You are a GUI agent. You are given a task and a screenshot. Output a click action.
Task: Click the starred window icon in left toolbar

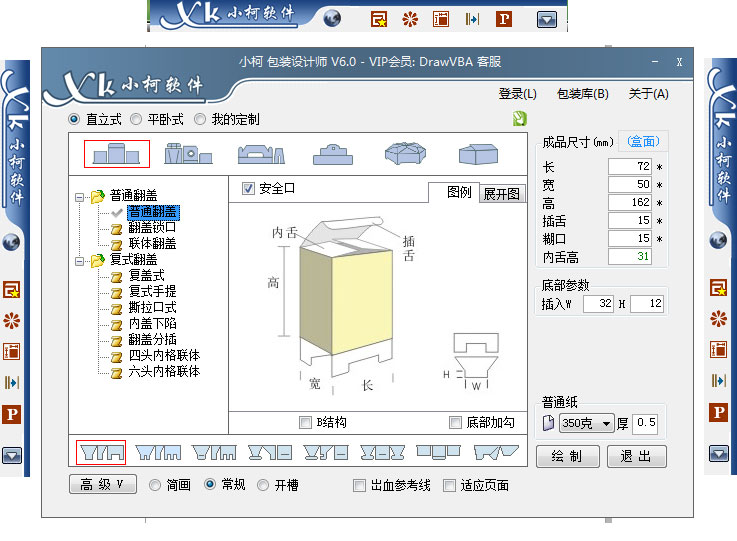click(11, 290)
